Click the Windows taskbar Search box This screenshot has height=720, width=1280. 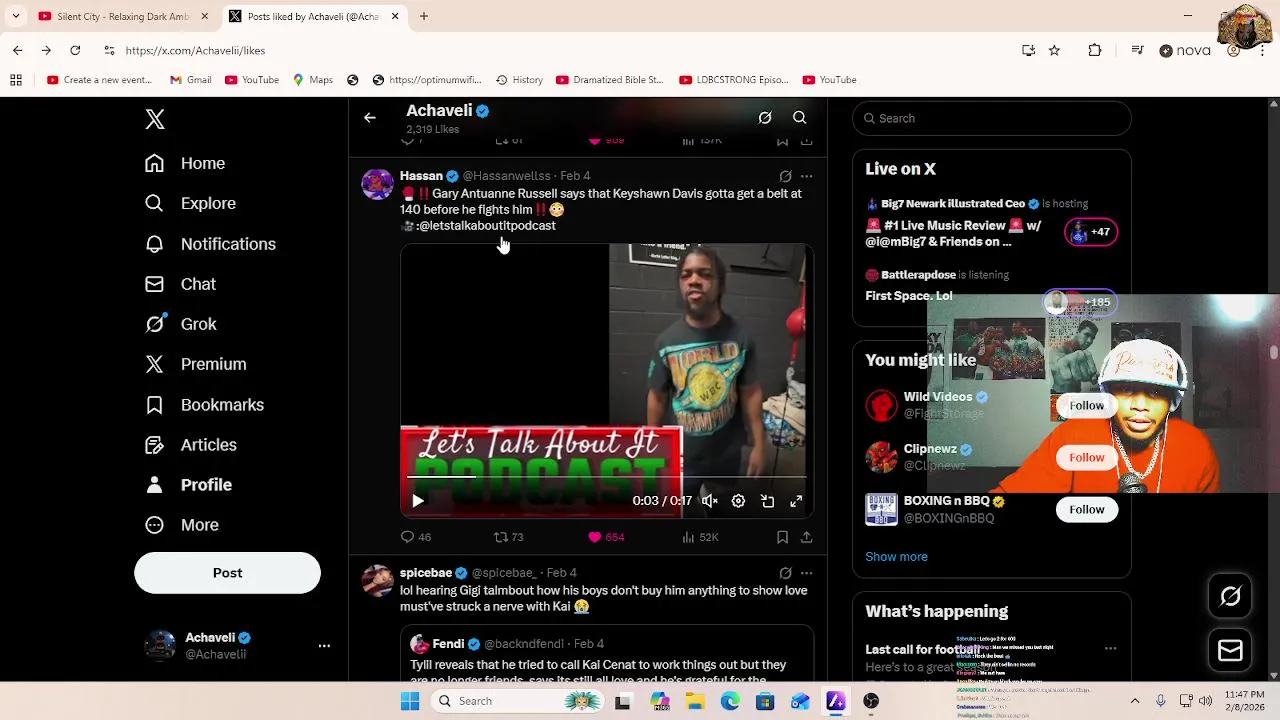click(x=516, y=701)
